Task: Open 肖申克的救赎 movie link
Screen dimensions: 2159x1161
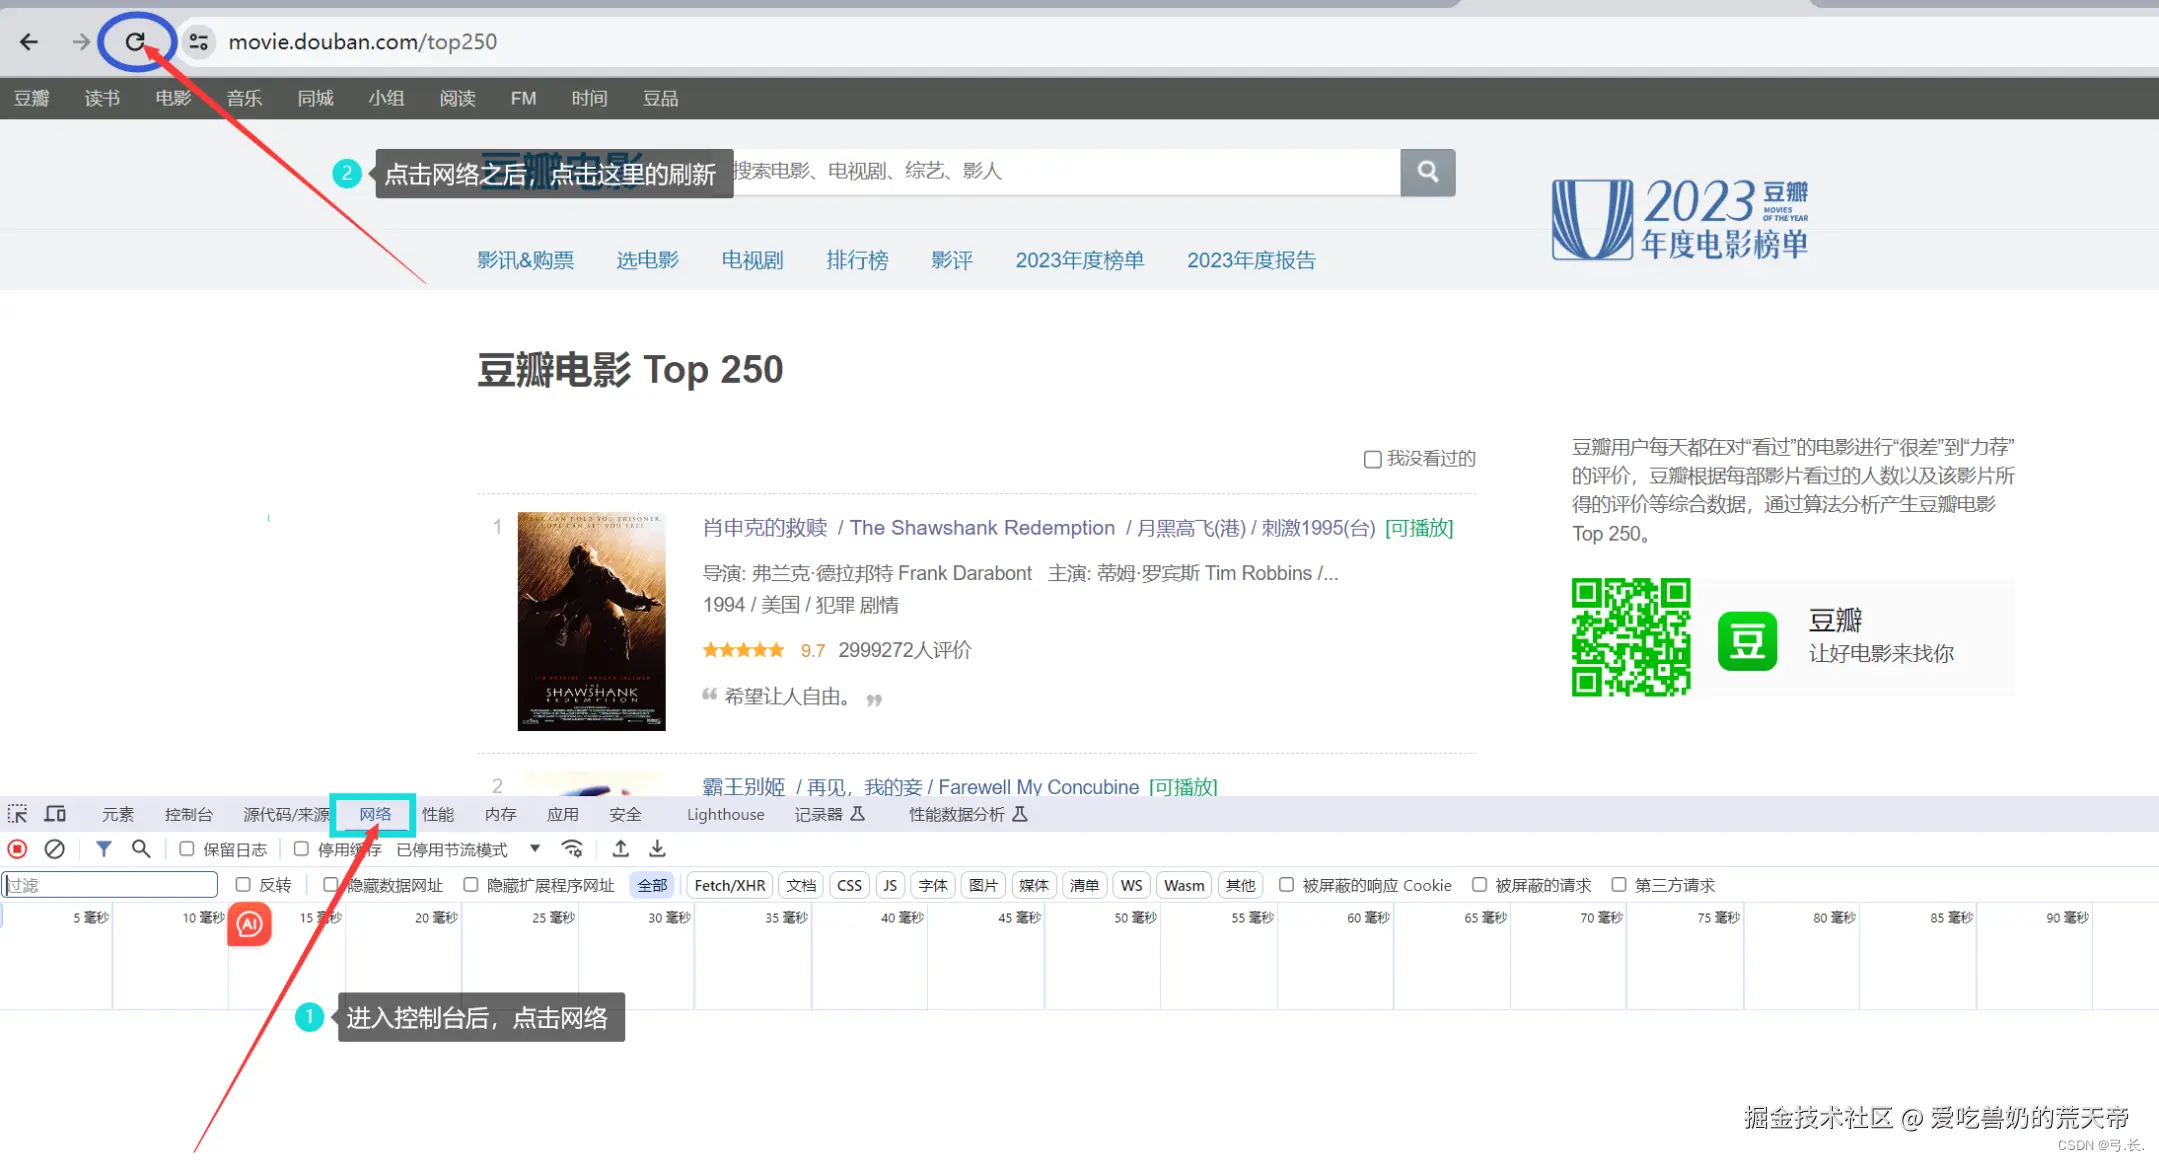Action: tap(765, 528)
